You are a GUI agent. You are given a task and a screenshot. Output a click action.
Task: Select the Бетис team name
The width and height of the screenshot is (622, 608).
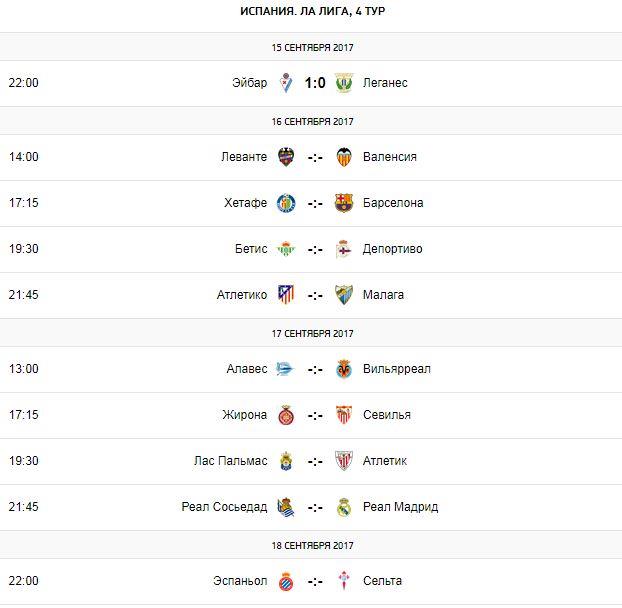point(249,249)
